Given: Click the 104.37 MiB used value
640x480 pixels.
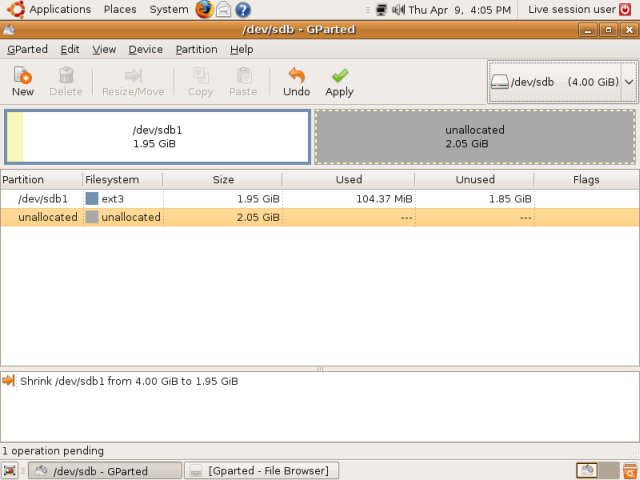Looking at the screenshot, I should point(384,199).
